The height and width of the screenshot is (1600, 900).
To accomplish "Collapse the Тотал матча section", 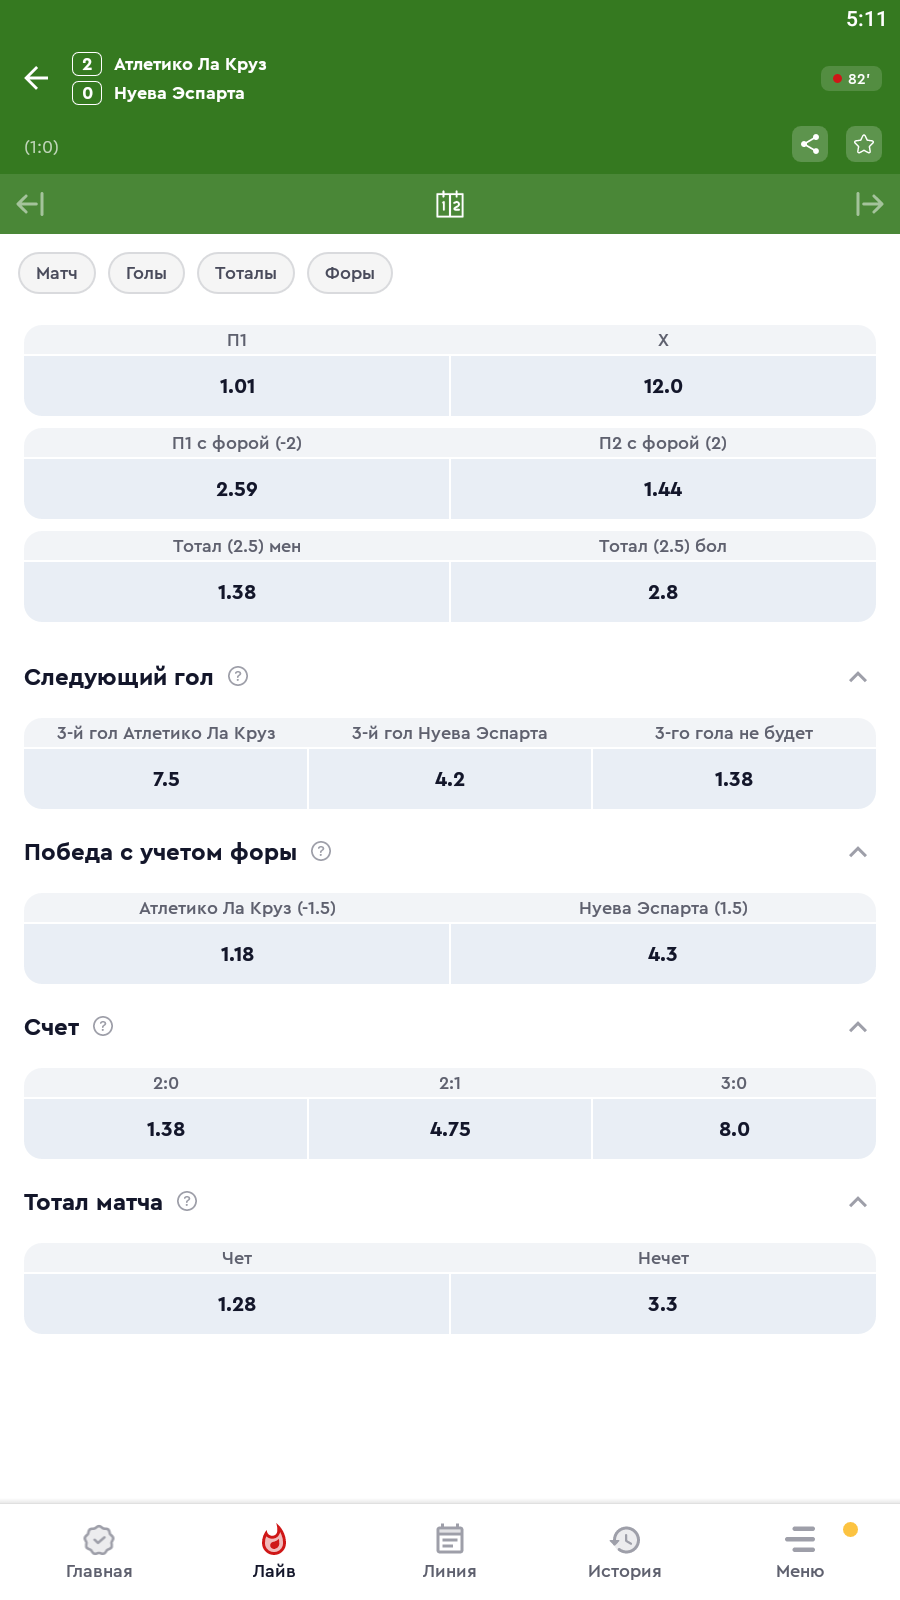I will [x=857, y=1202].
